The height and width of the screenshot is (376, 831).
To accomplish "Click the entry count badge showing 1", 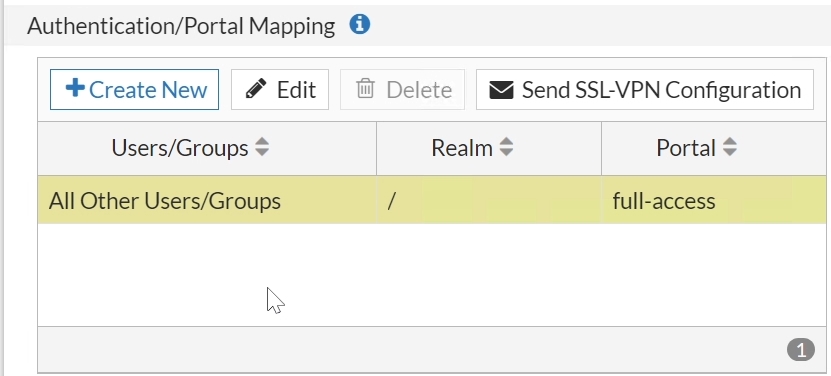I will (x=800, y=349).
